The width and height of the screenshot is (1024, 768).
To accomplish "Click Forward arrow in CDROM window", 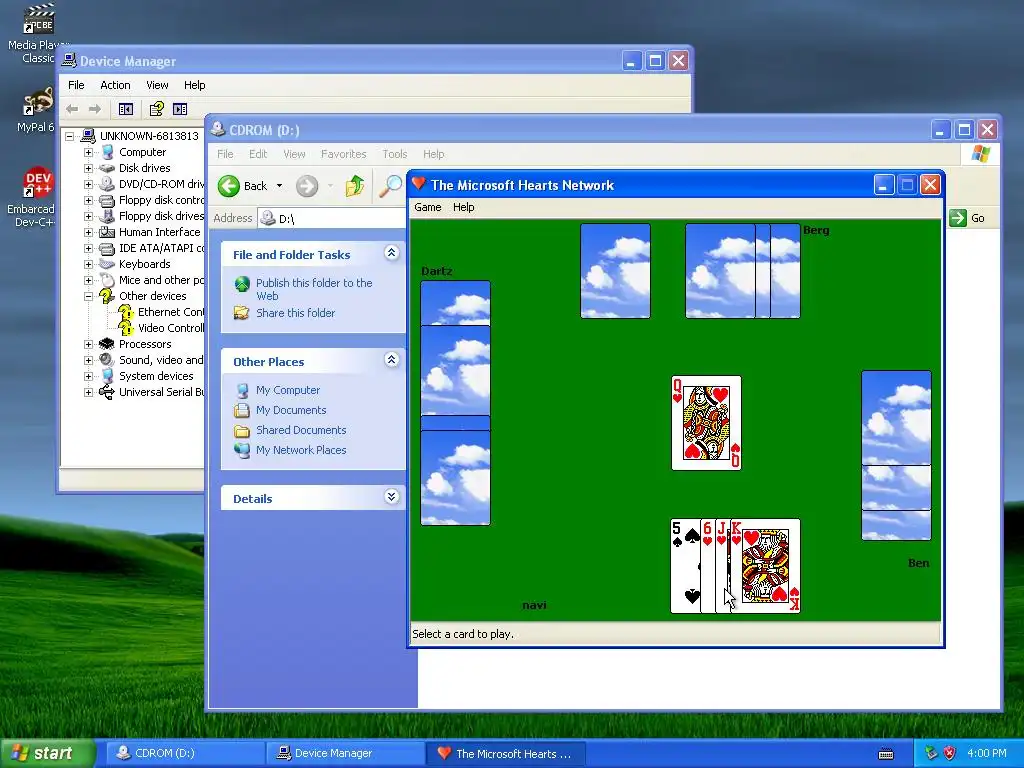I will click(307, 186).
